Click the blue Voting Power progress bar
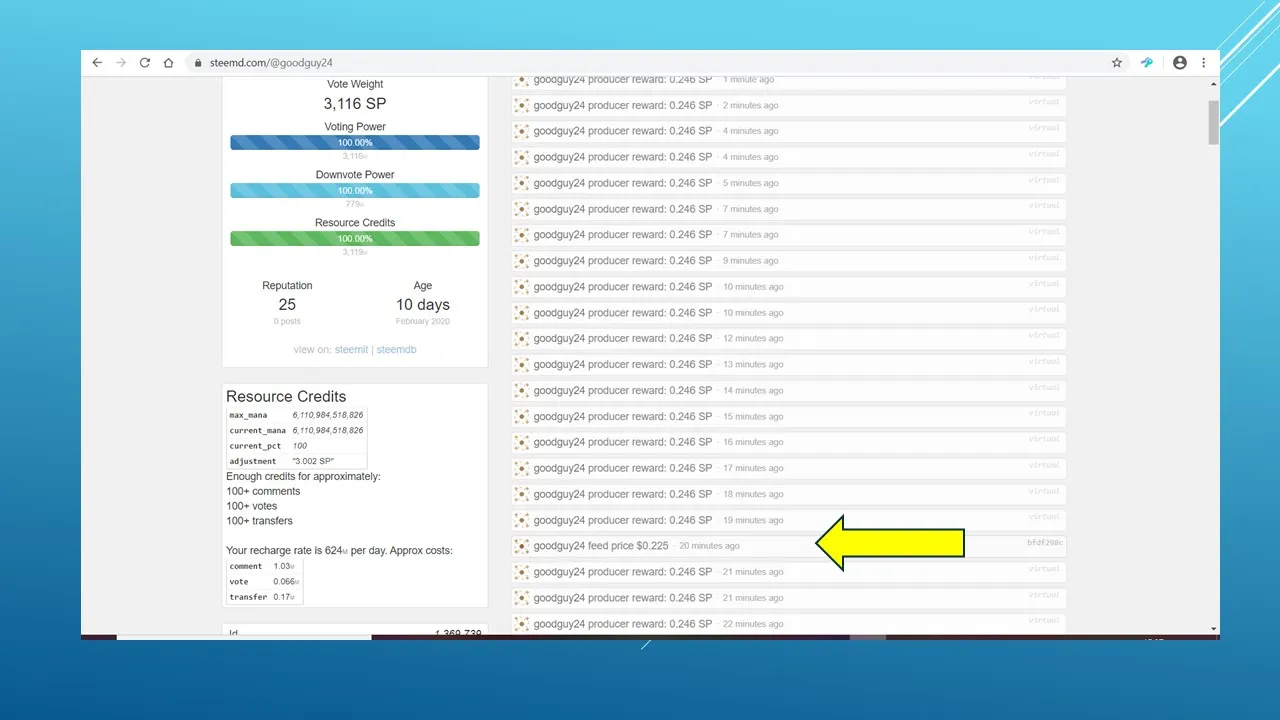The height and width of the screenshot is (720, 1280). pos(355,143)
